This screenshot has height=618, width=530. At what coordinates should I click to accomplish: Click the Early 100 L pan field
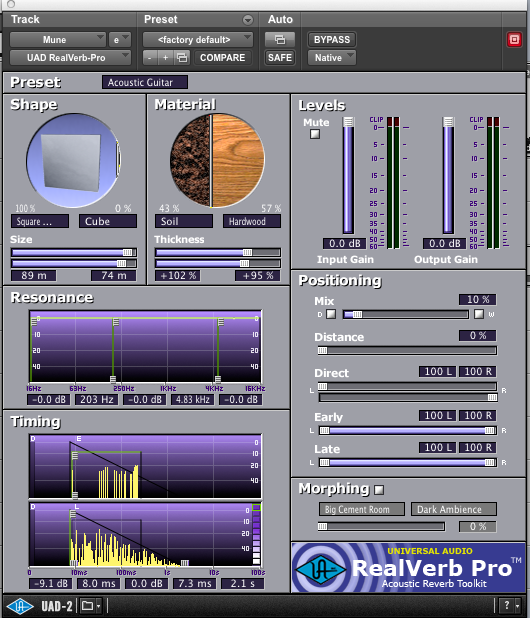[x=437, y=415]
